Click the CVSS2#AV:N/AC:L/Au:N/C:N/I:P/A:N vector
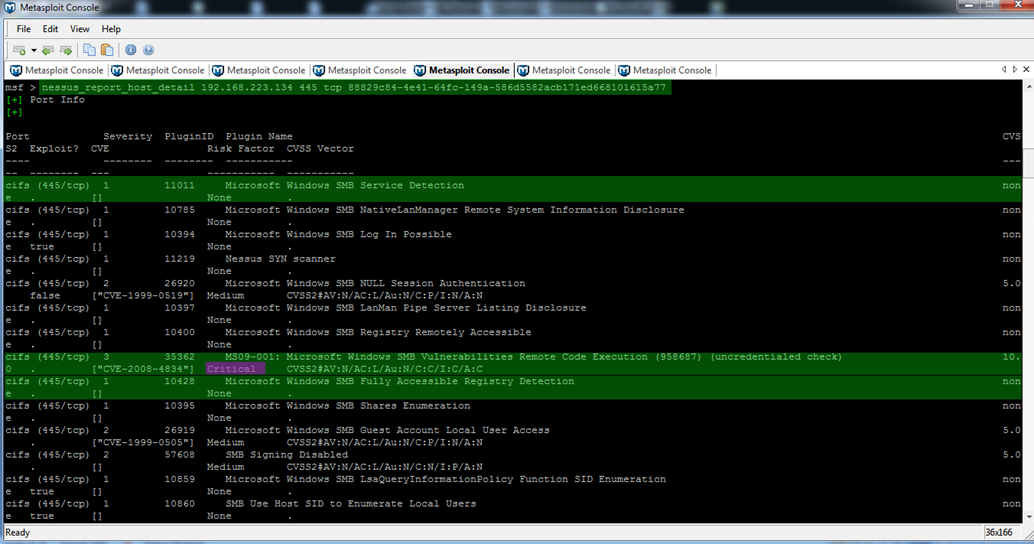Image resolution: width=1034 pixels, height=544 pixels. coord(384,467)
